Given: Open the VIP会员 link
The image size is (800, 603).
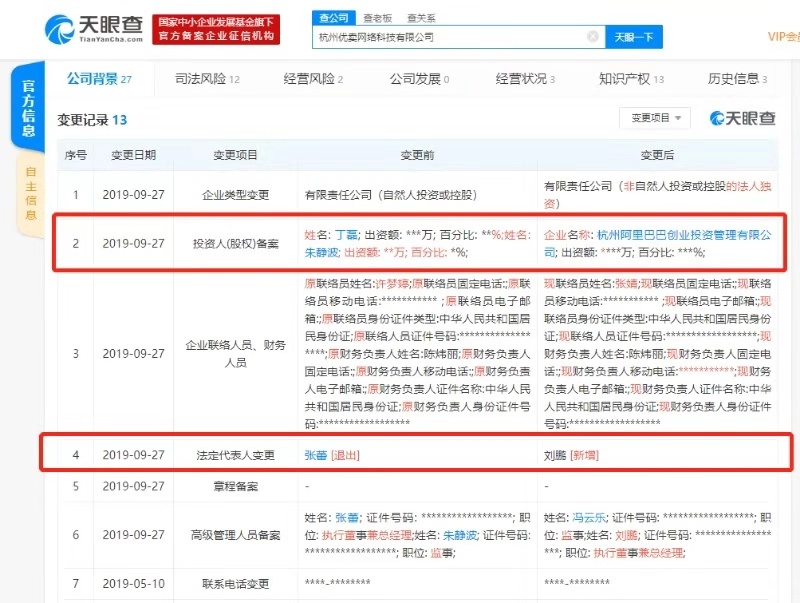Looking at the screenshot, I should point(783,37).
